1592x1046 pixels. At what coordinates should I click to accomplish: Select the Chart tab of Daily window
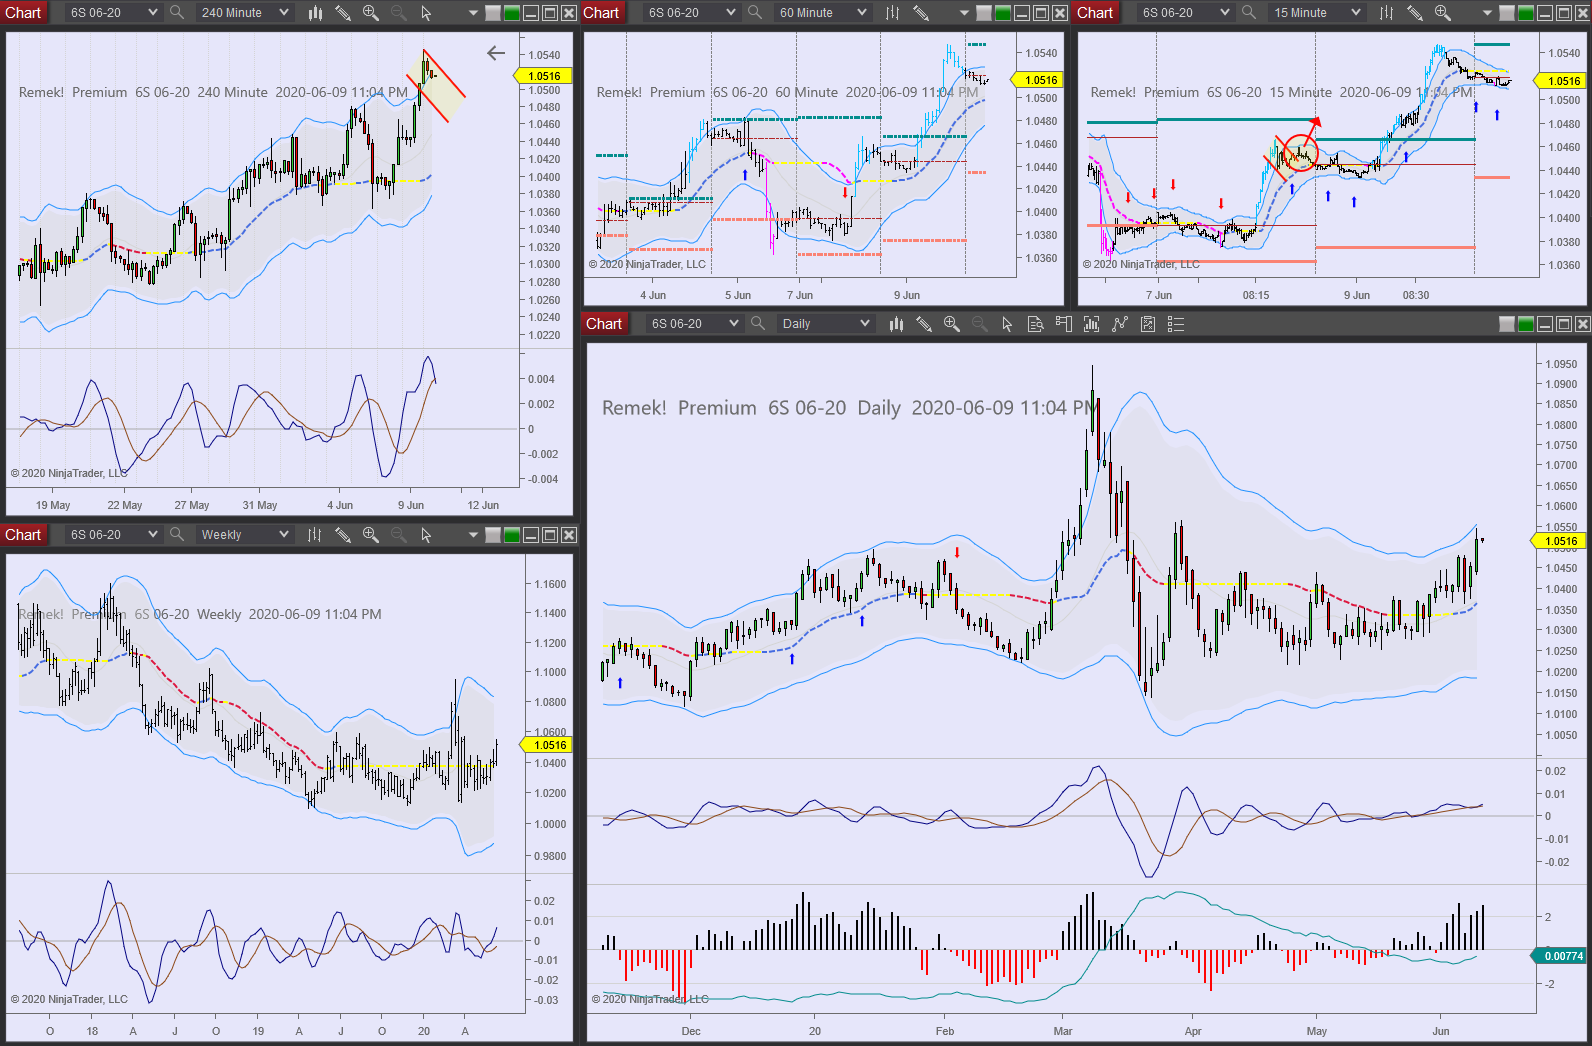pyautogui.click(x=604, y=324)
